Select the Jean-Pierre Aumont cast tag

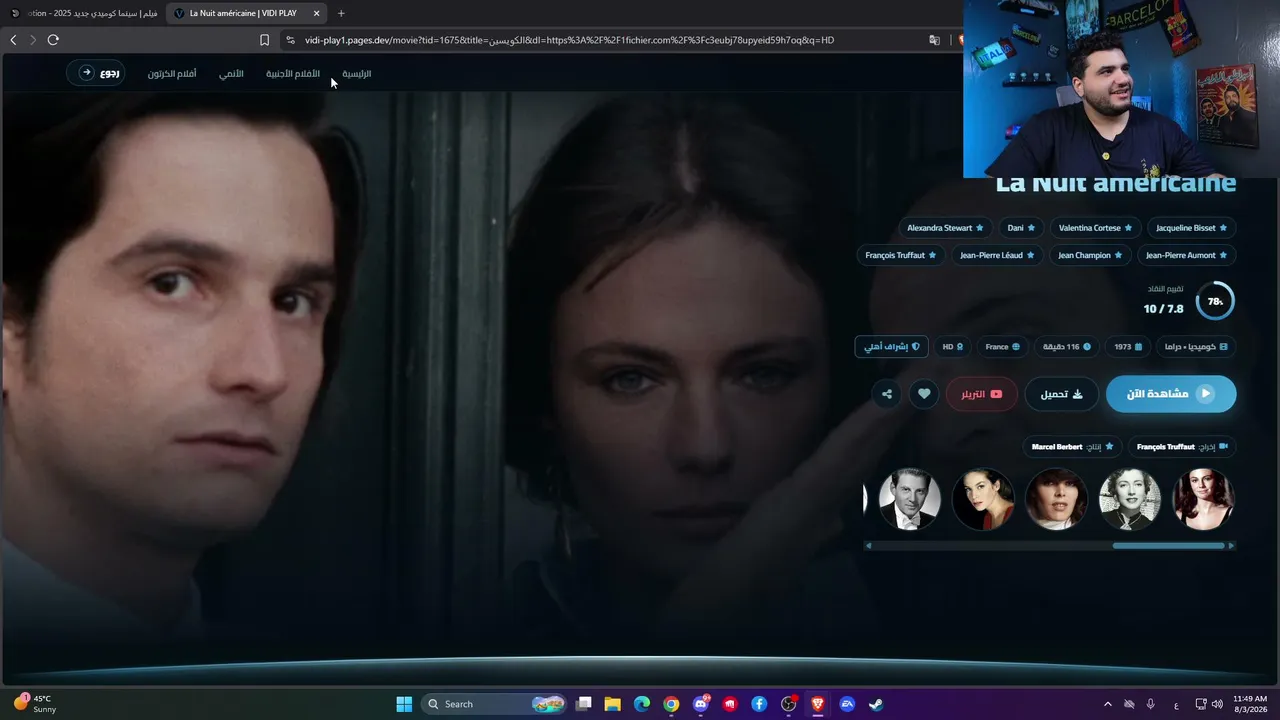1186,255
